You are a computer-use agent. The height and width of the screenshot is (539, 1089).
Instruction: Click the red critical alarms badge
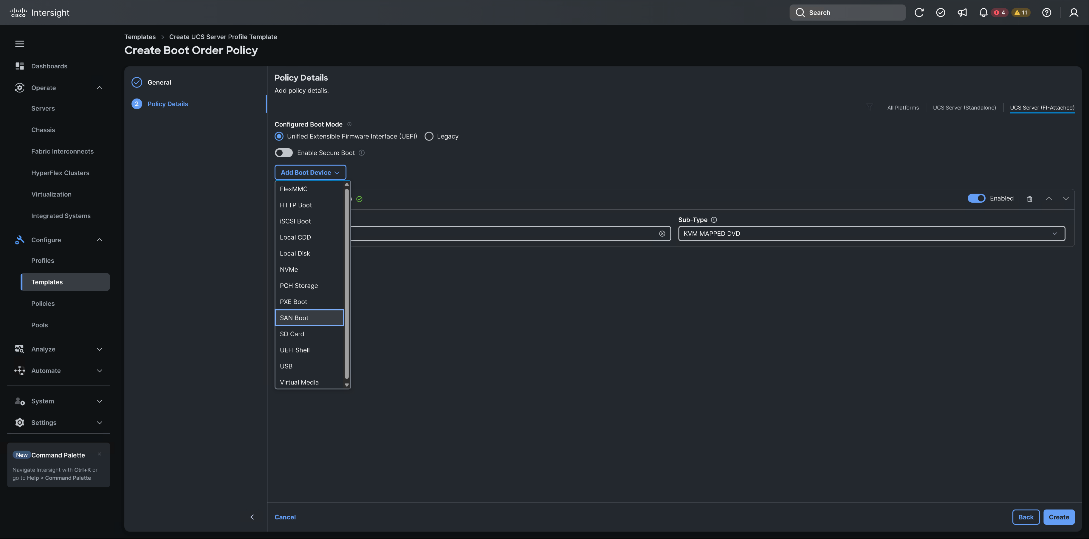(999, 13)
